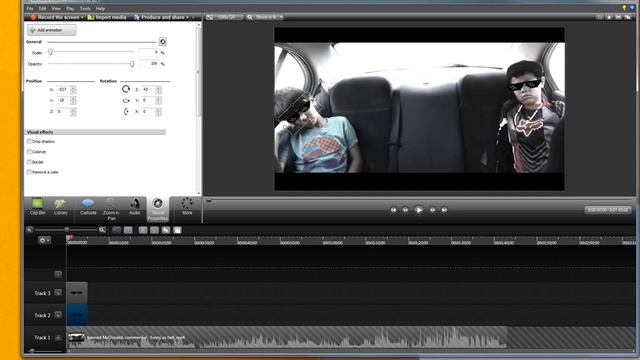Enable Colorize checkbox
The width and height of the screenshot is (640, 360).
[x=29, y=151]
